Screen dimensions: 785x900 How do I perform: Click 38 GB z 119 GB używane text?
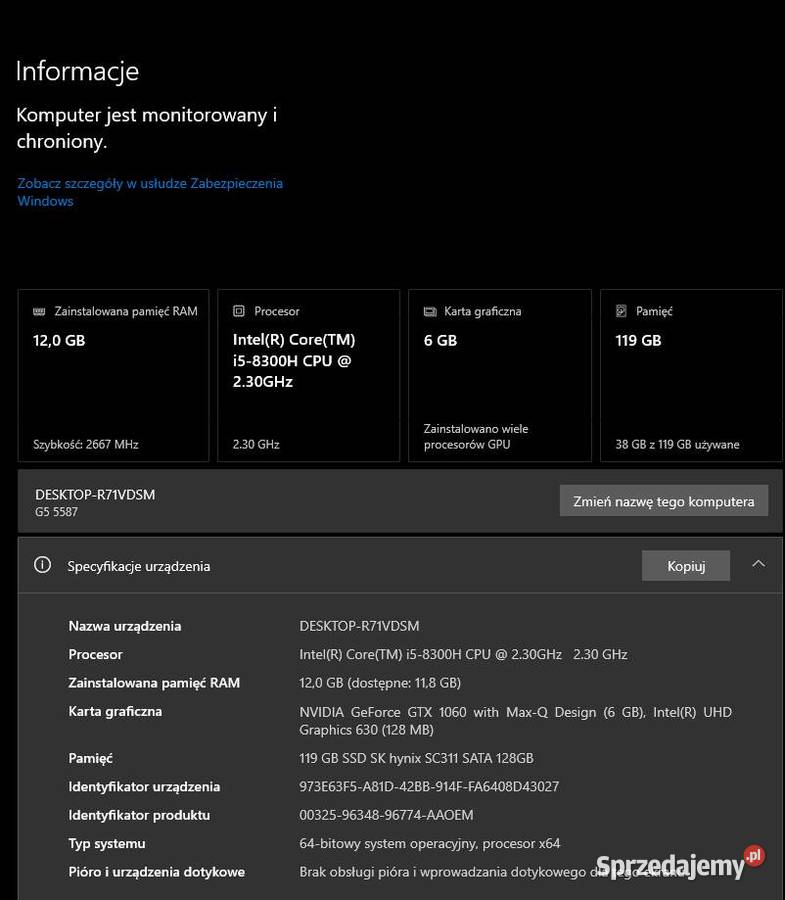tap(678, 444)
